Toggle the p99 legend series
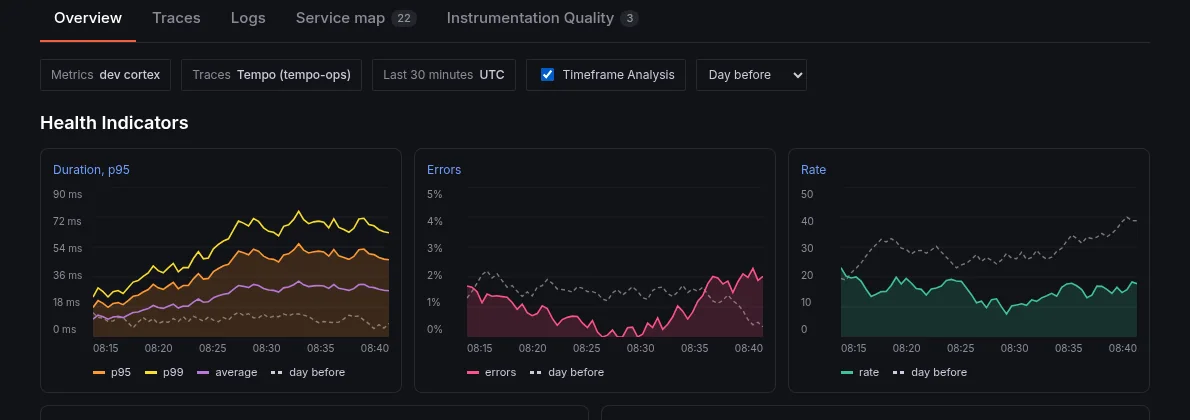1190x420 pixels. click(163, 372)
